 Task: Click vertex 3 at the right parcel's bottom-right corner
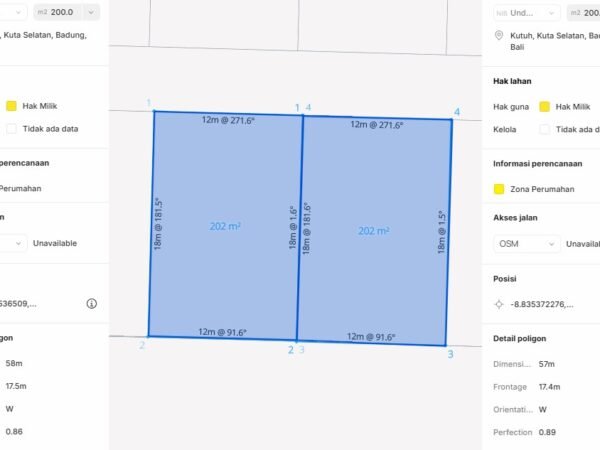tap(445, 346)
